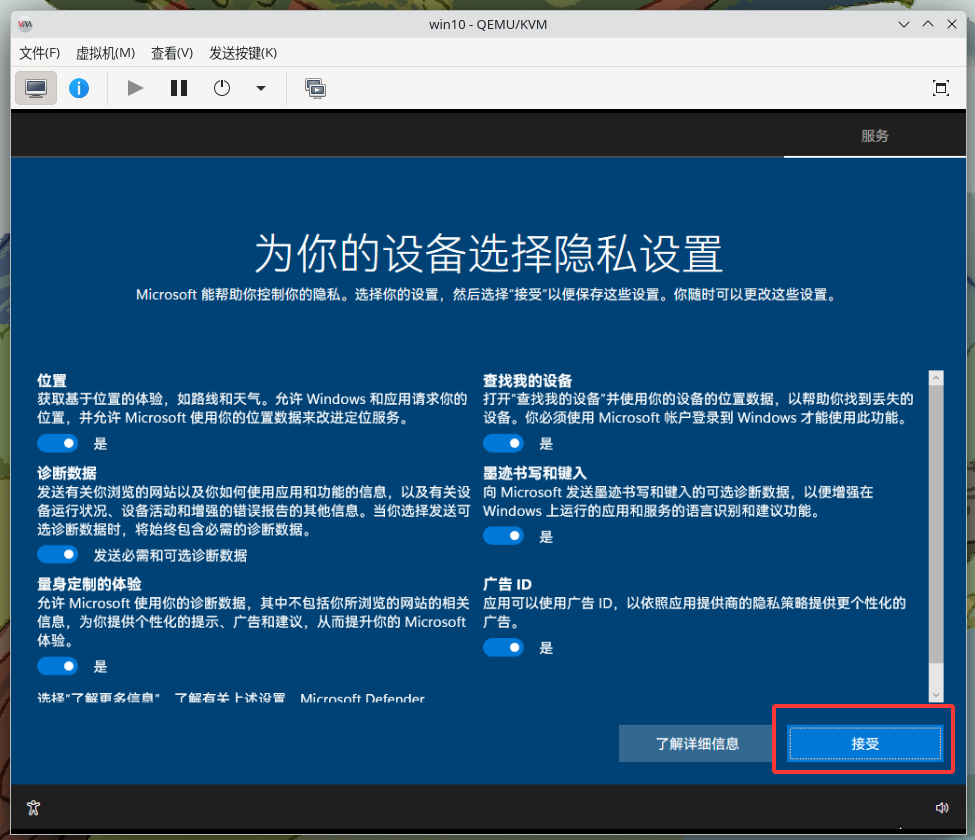Open the 查看(V) menu

pos(172,53)
